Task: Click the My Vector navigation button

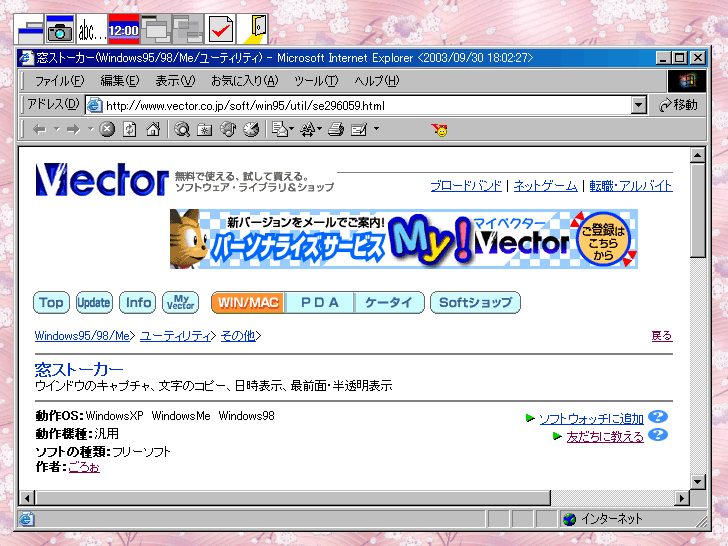Action: (x=181, y=303)
